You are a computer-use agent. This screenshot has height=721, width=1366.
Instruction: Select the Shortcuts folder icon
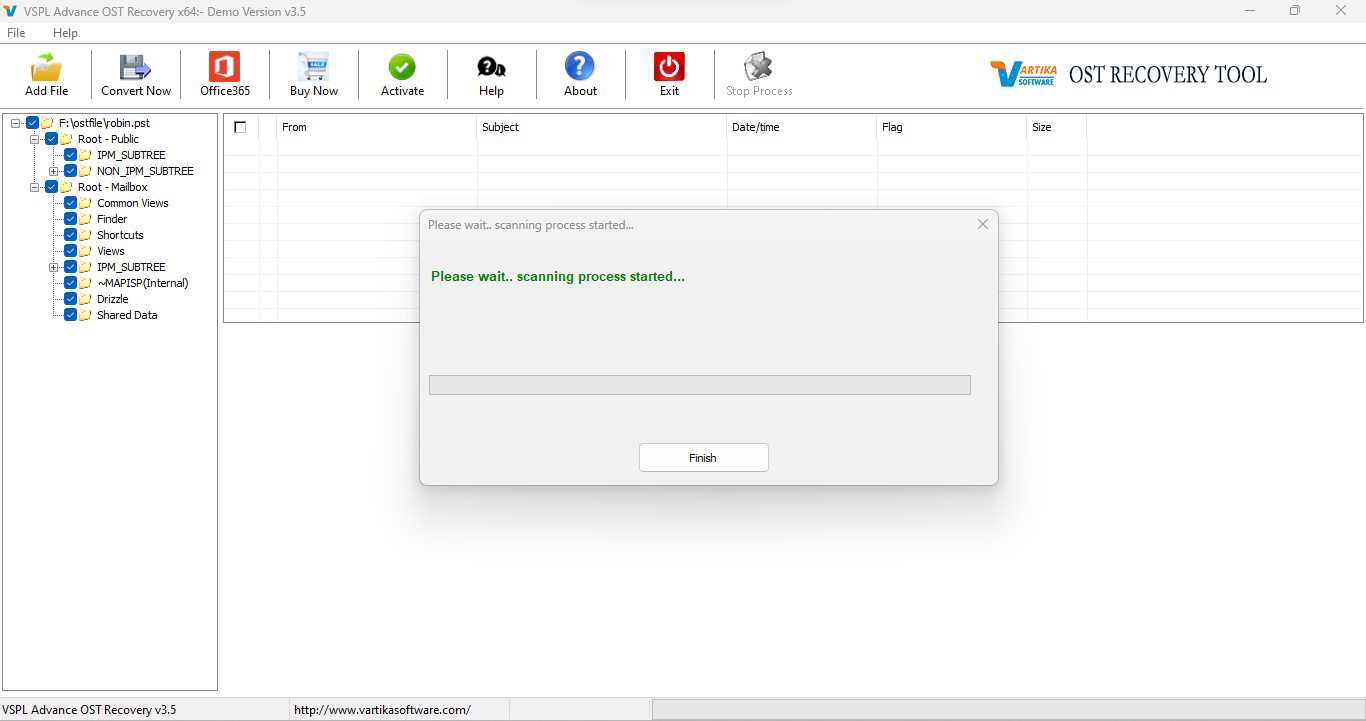[x=85, y=235]
